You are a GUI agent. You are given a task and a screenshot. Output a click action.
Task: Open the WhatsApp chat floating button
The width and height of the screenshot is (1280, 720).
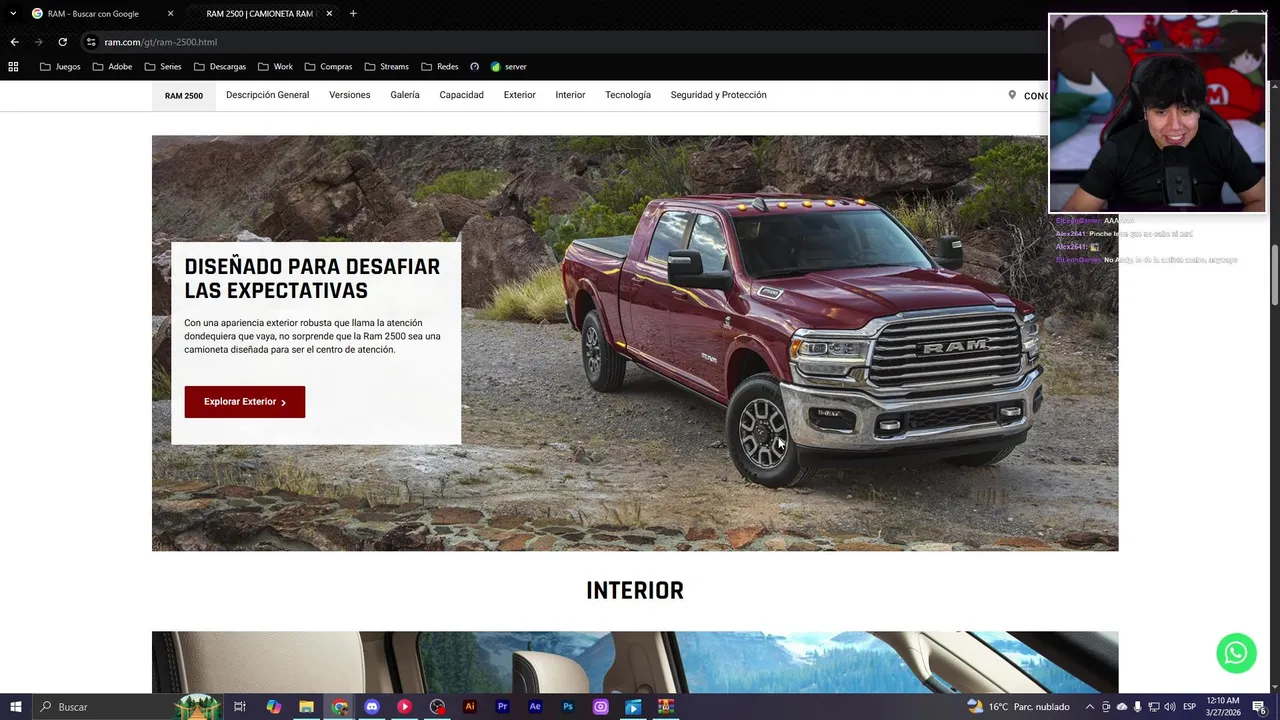click(x=1236, y=653)
